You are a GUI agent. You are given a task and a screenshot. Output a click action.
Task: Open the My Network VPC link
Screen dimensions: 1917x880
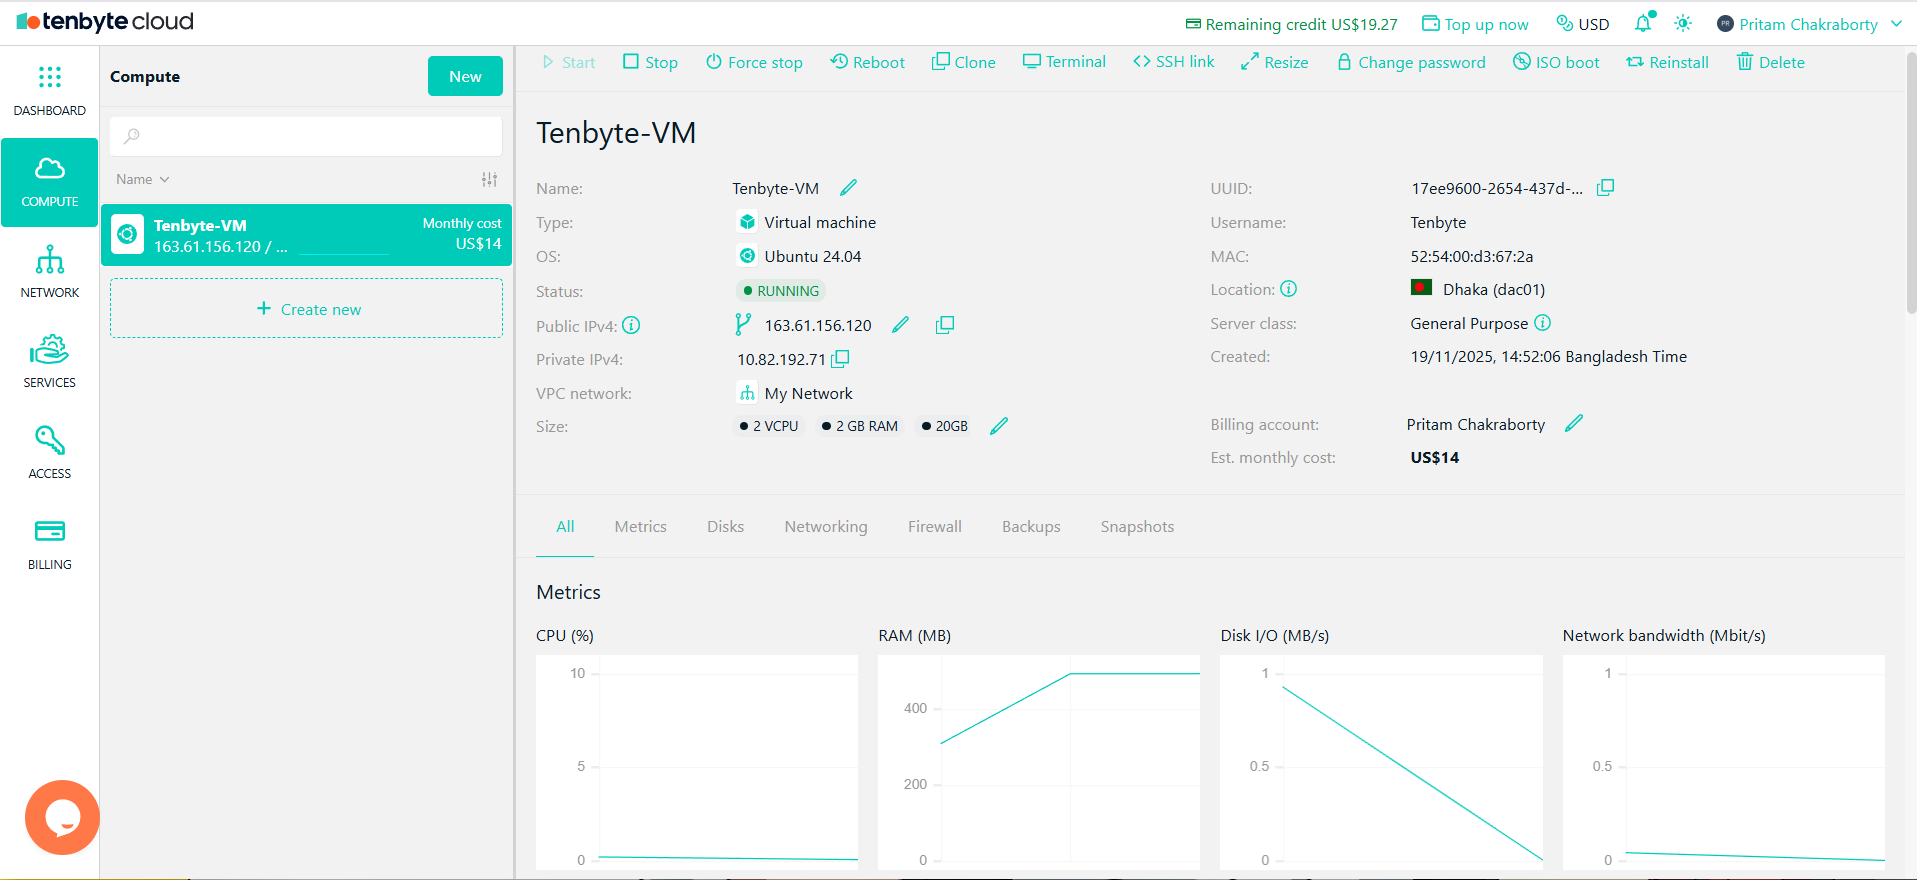pos(807,393)
